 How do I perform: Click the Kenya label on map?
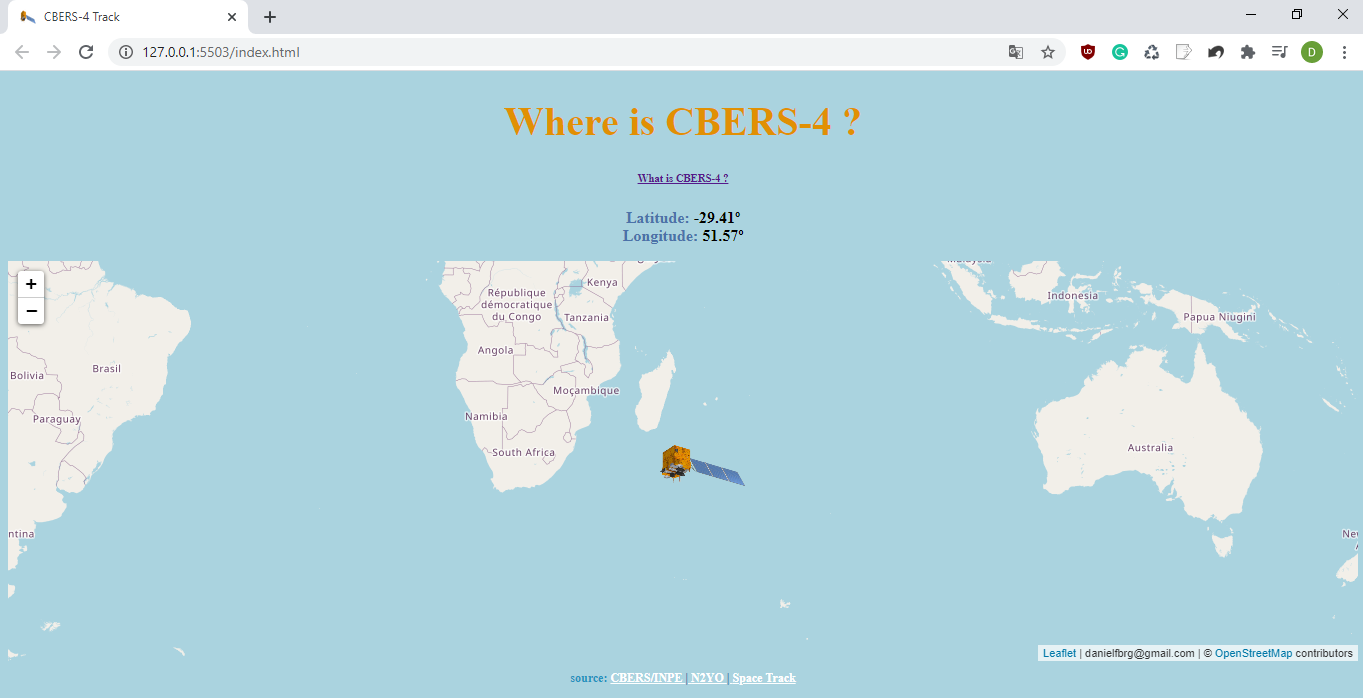[x=602, y=283]
